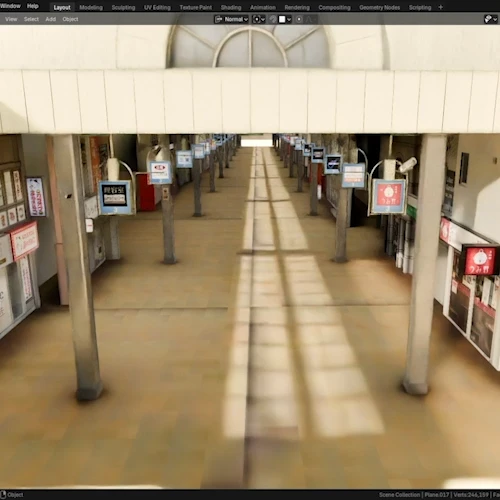Switch to the Rendering workspace tab
500x500 pixels.
coord(297,7)
